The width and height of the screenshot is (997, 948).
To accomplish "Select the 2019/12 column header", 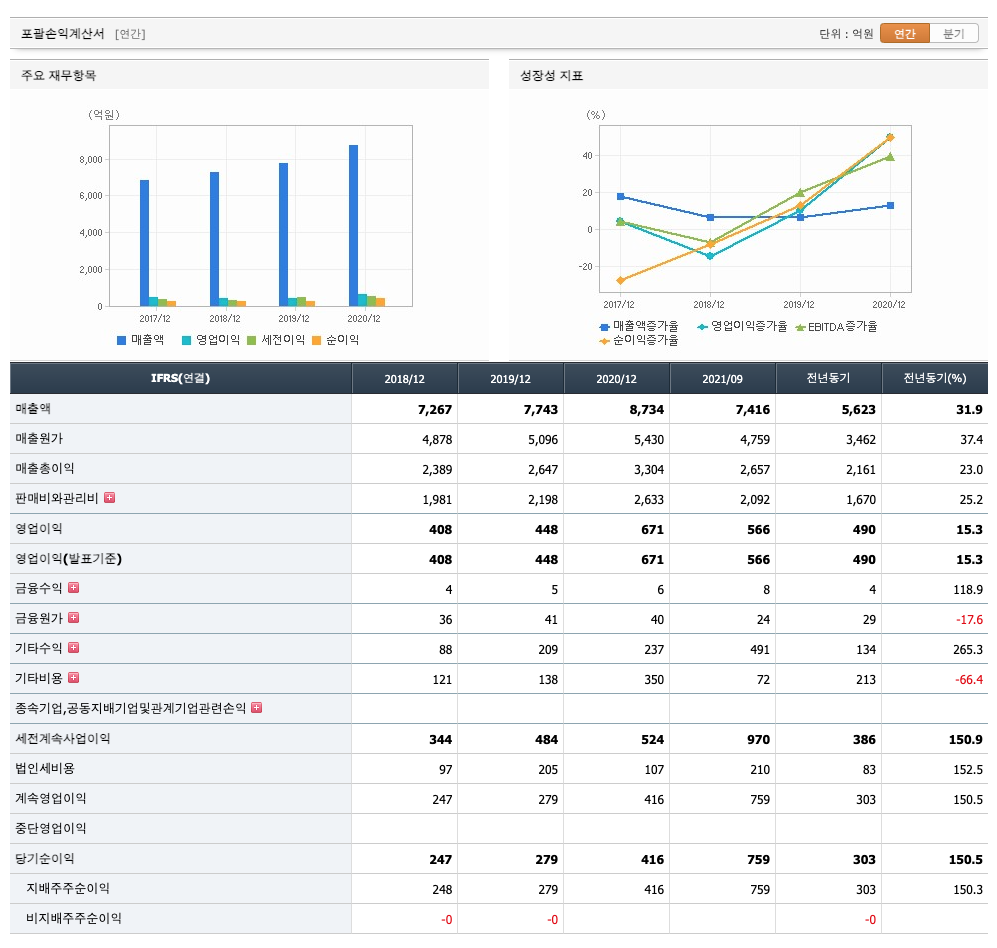I will tap(511, 378).
